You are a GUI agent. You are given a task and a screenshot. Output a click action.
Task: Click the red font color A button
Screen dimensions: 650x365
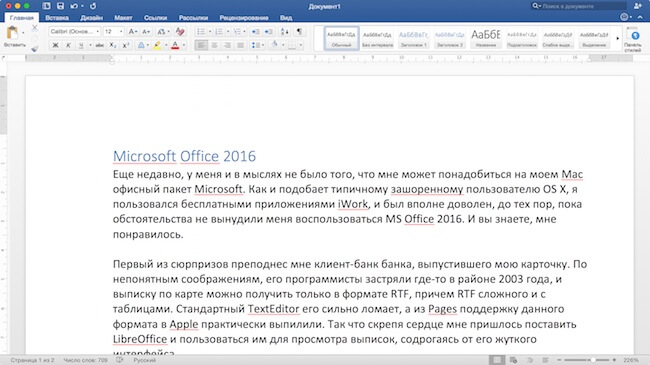[x=175, y=45]
